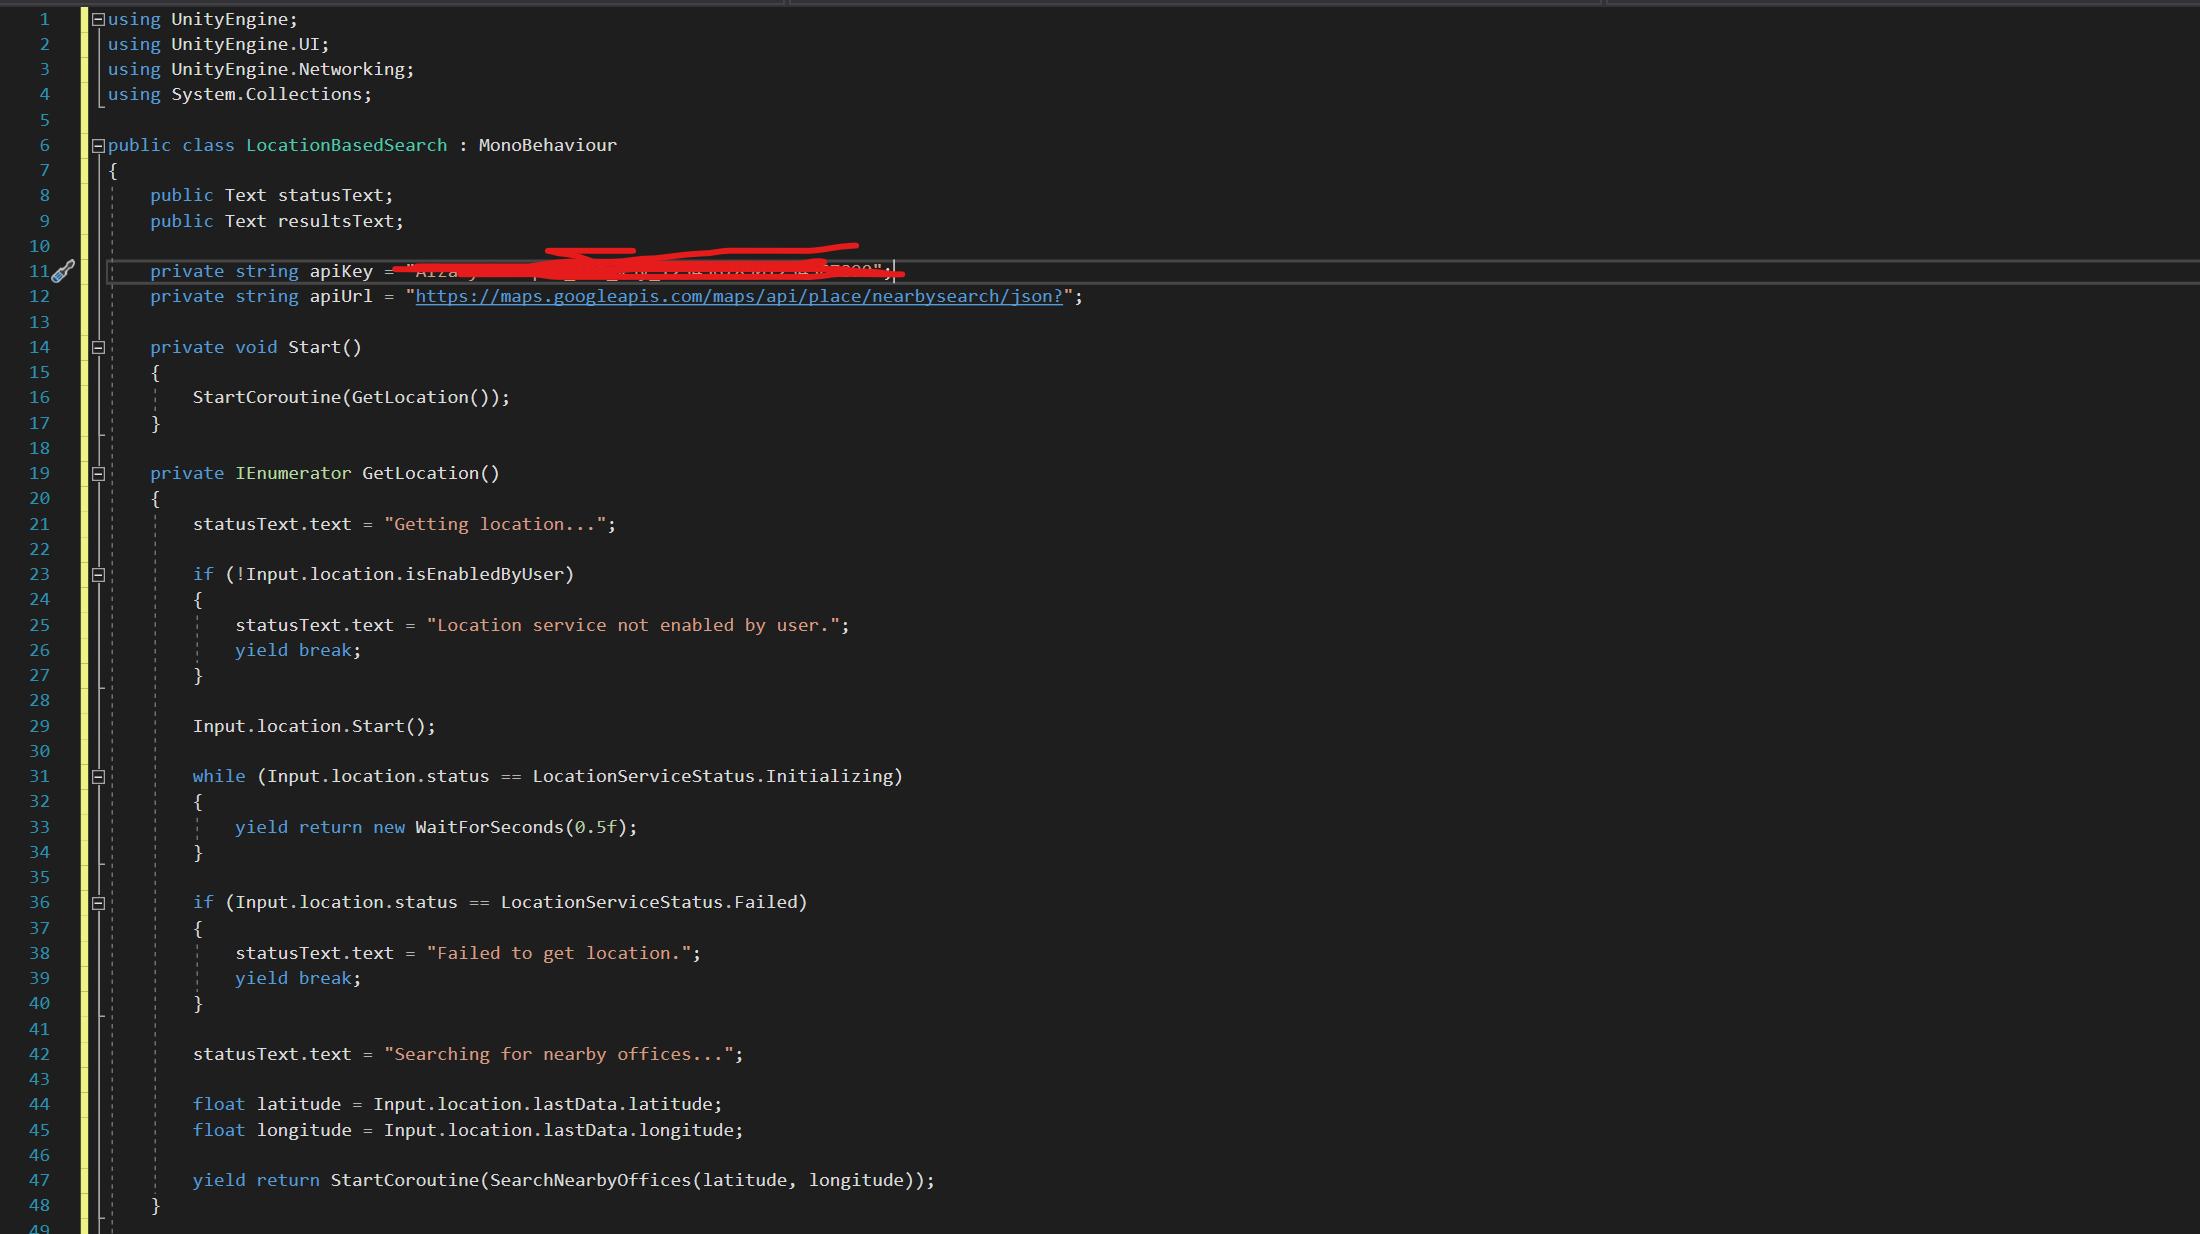The height and width of the screenshot is (1234, 2200).
Task: Collapse the LocationServiceStatus.Failed if block
Action: [x=98, y=903]
